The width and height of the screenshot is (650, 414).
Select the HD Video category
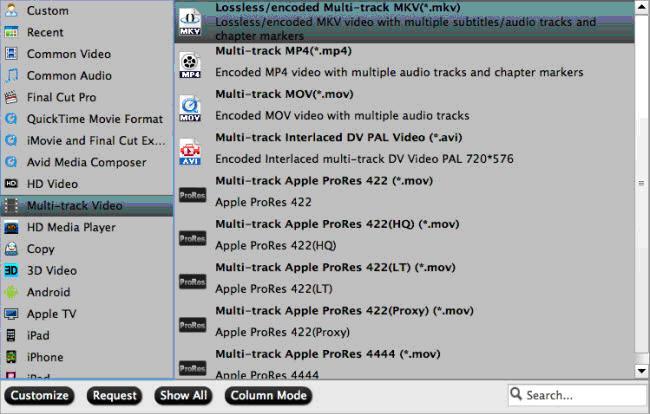pyautogui.click(x=87, y=183)
